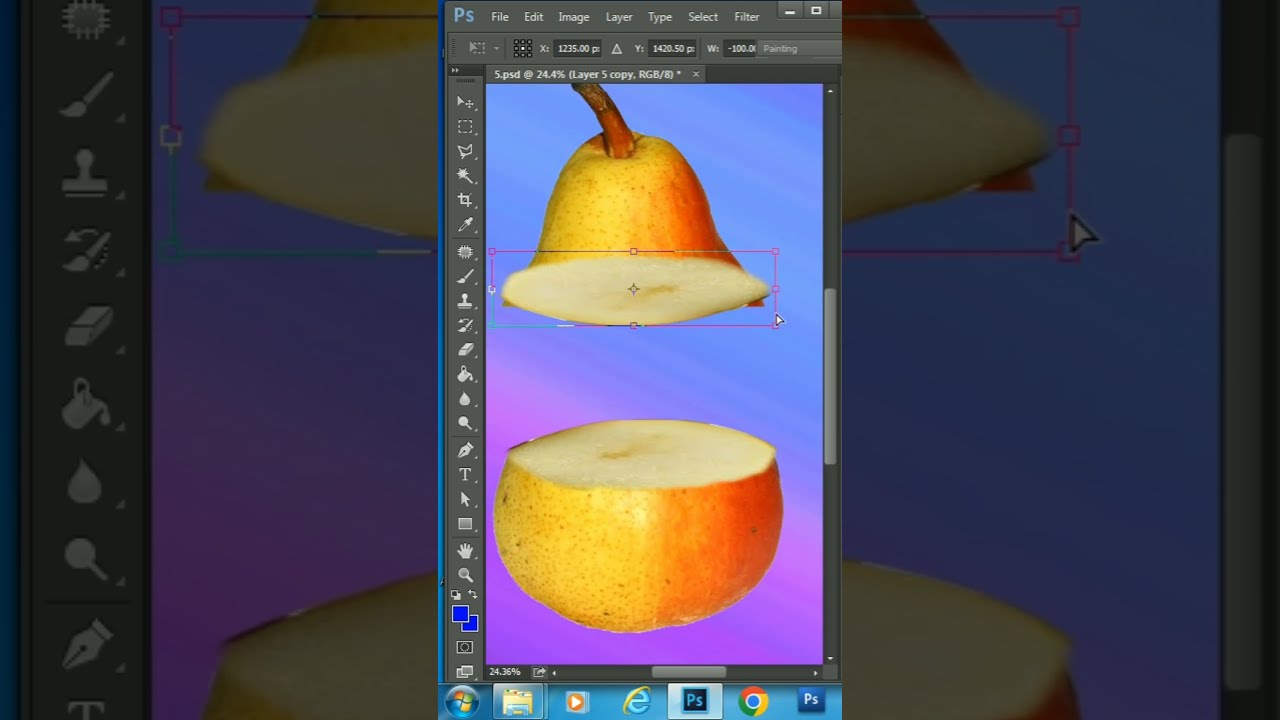Select the Zoom tool
1280x720 pixels.
coord(465,575)
